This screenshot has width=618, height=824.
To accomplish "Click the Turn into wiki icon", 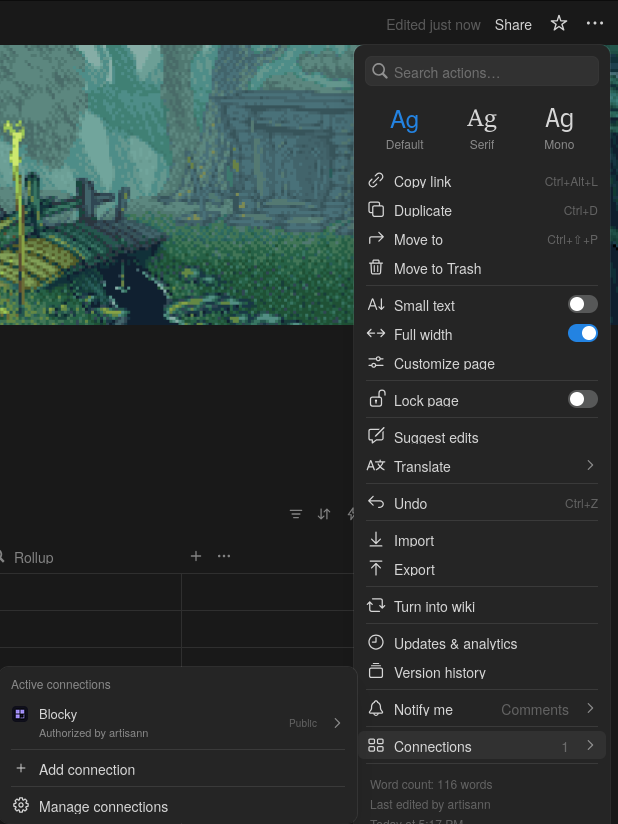I will (x=376, y=605).
